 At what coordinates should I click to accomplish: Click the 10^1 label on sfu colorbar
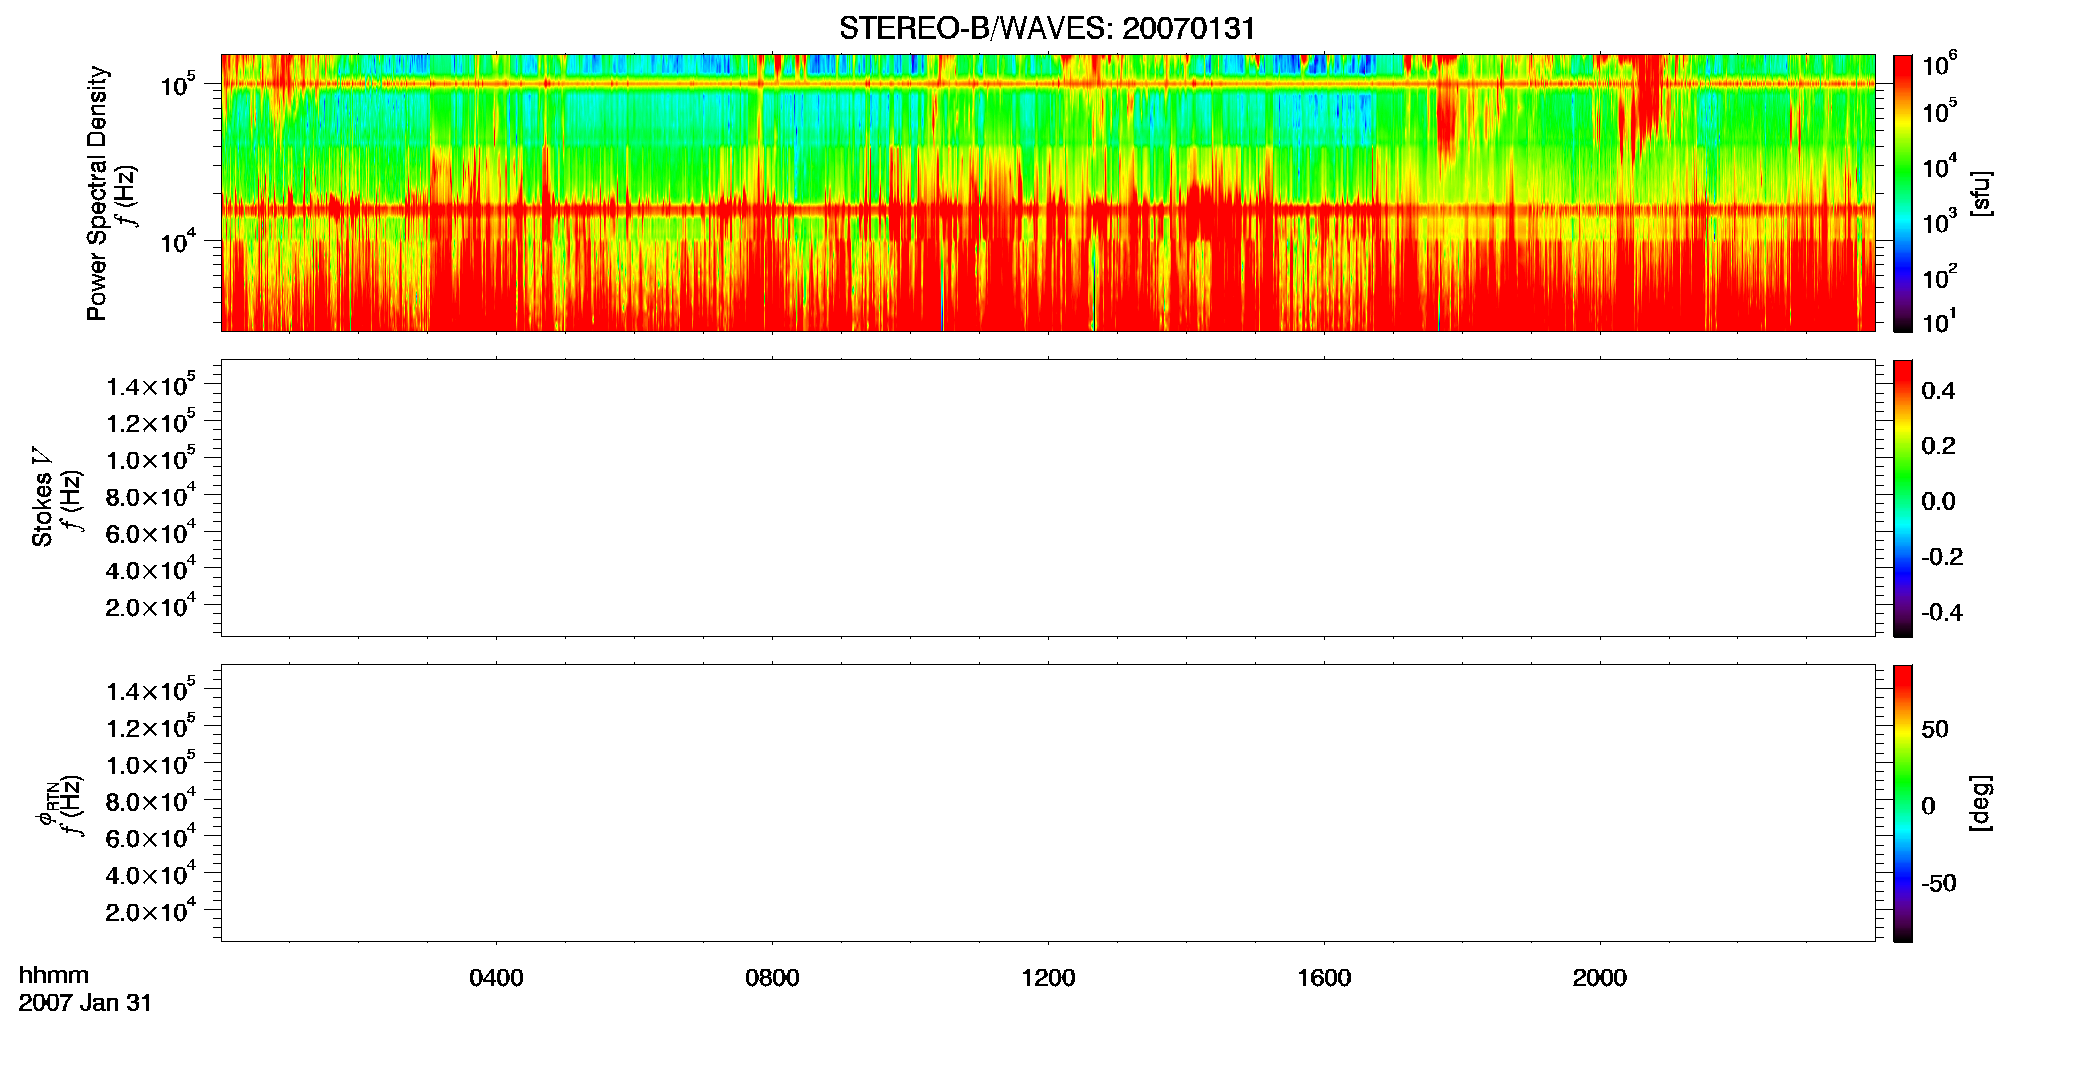click(1940, 321)
